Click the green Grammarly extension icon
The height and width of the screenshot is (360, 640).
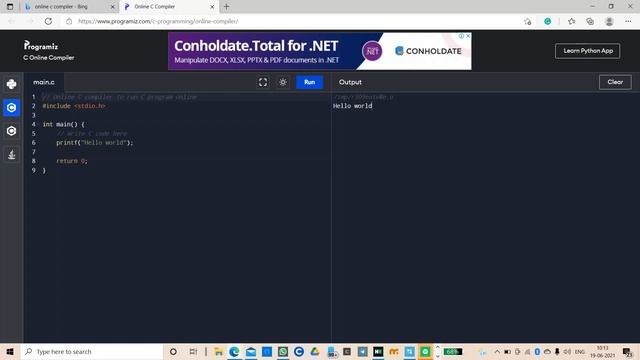click(547, 21)
